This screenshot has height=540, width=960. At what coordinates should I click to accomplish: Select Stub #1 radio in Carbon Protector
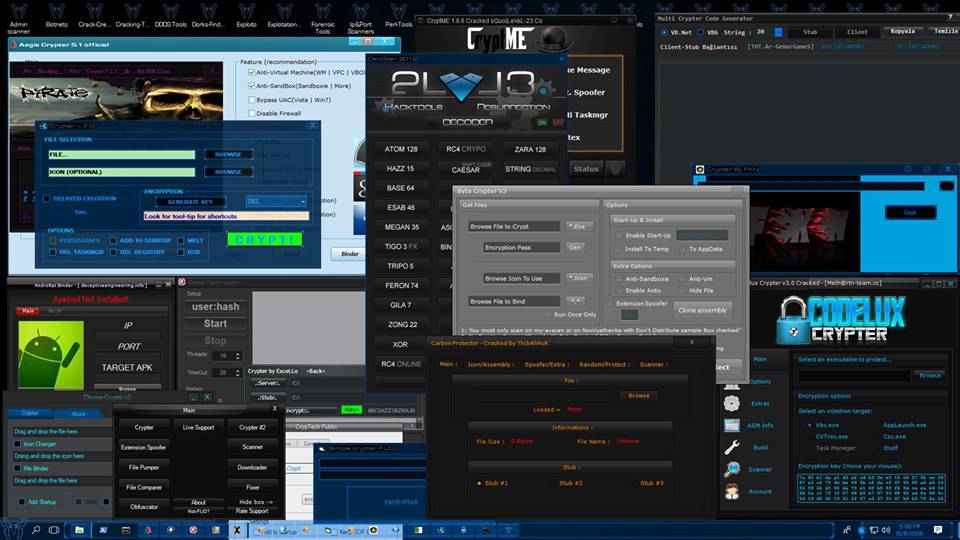[x=479, y=484]
